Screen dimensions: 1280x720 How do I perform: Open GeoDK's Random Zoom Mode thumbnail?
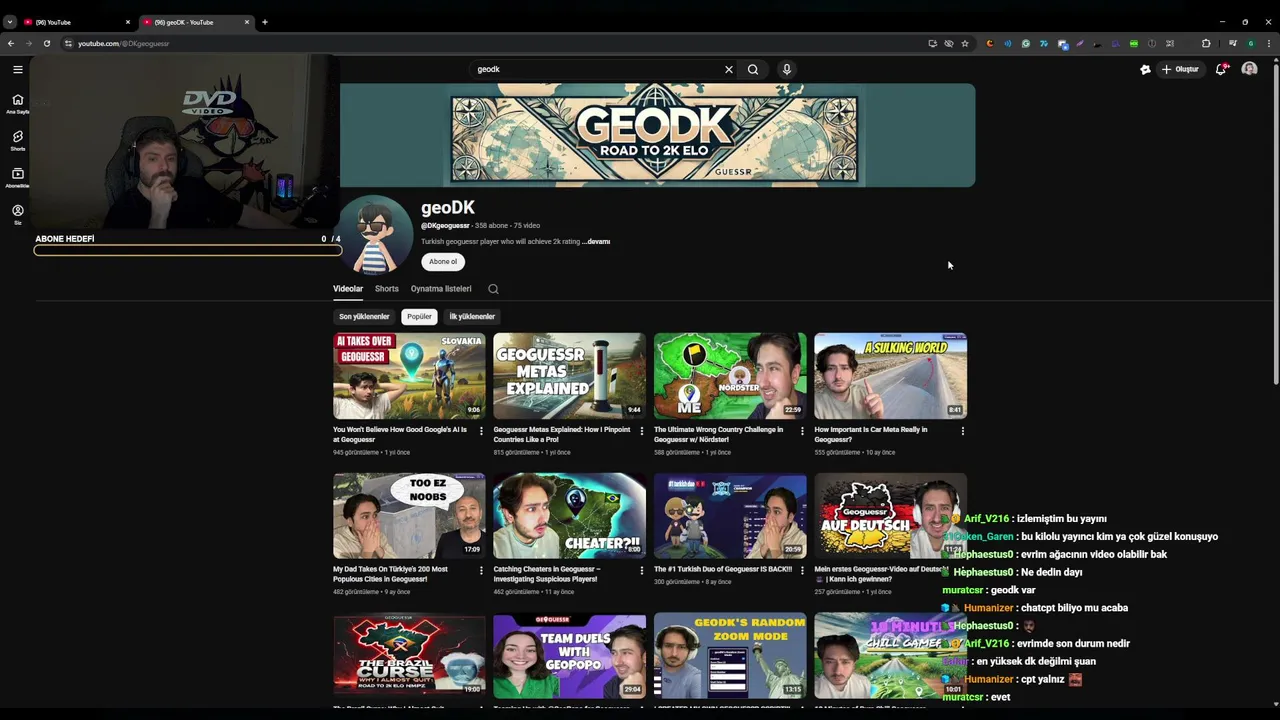(730, 656)
